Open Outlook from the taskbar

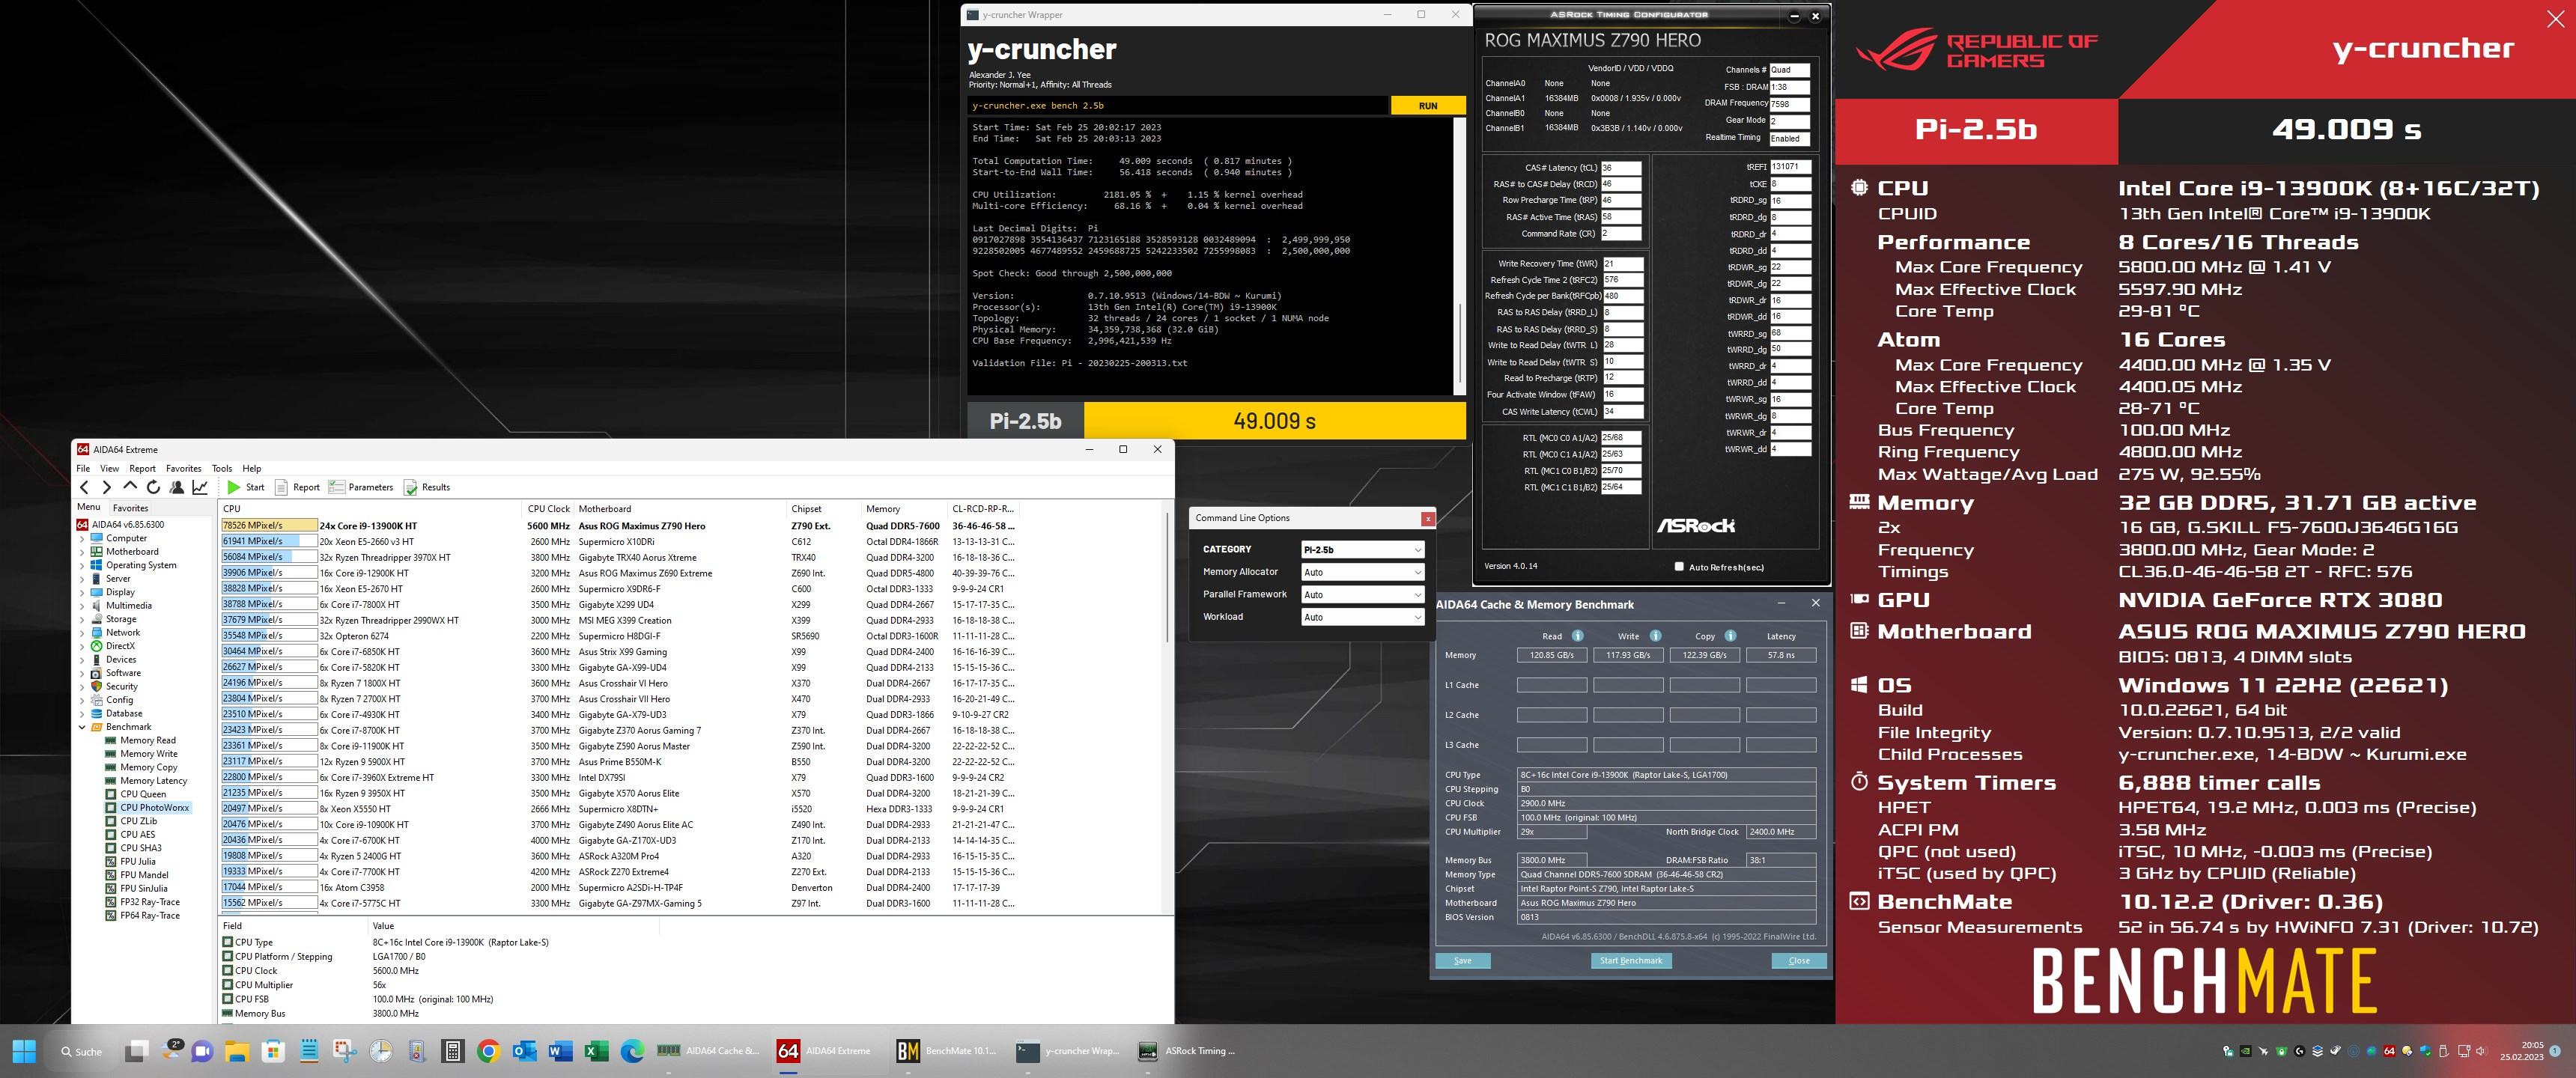pos(524,1051)
